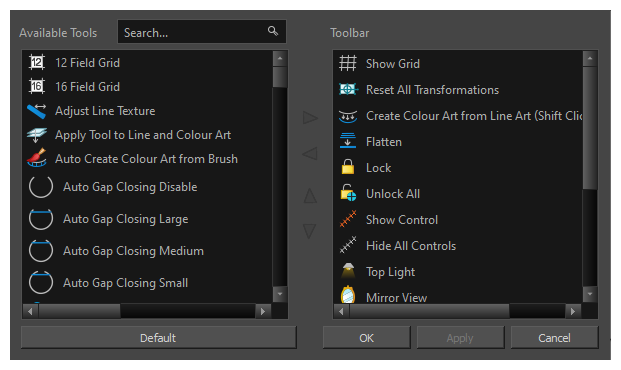Screen dimensions: 621x370
Task: Move toolbar item up with up arrow
Action: (x=310, y=196)
